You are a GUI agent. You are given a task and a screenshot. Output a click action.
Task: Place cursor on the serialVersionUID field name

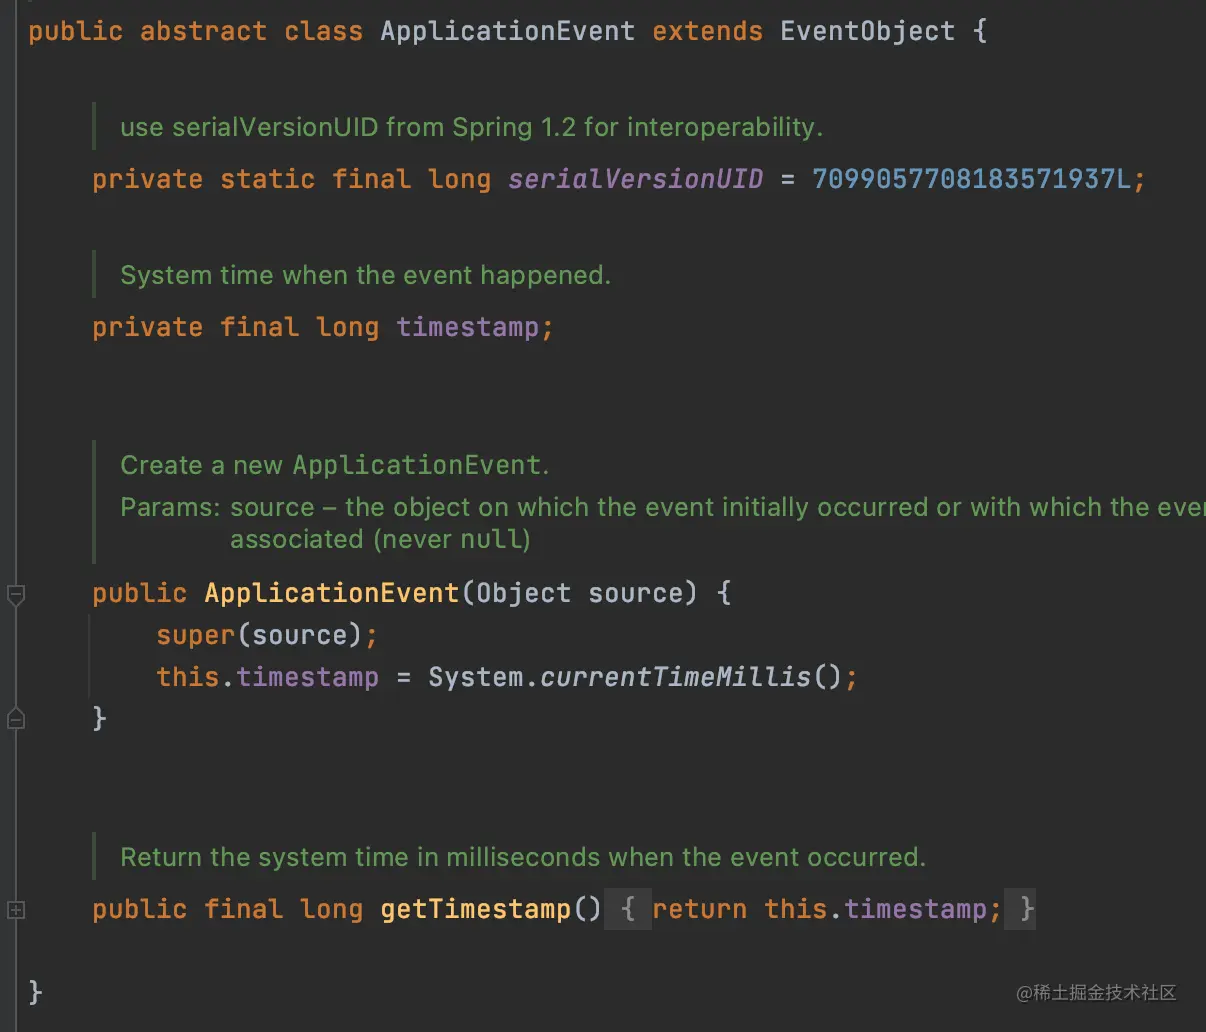(x=635, y=179)
